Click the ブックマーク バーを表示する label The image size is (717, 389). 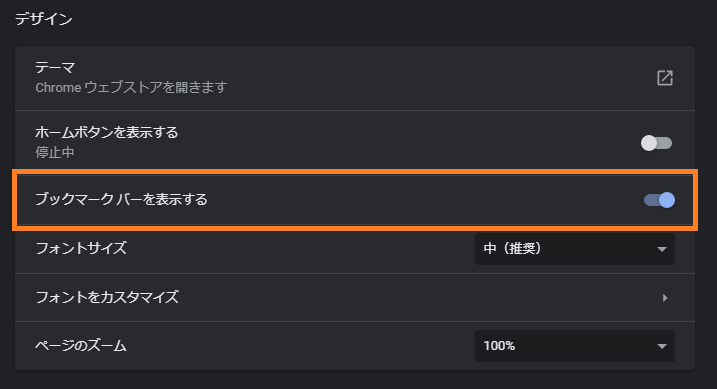coord(121,200)
